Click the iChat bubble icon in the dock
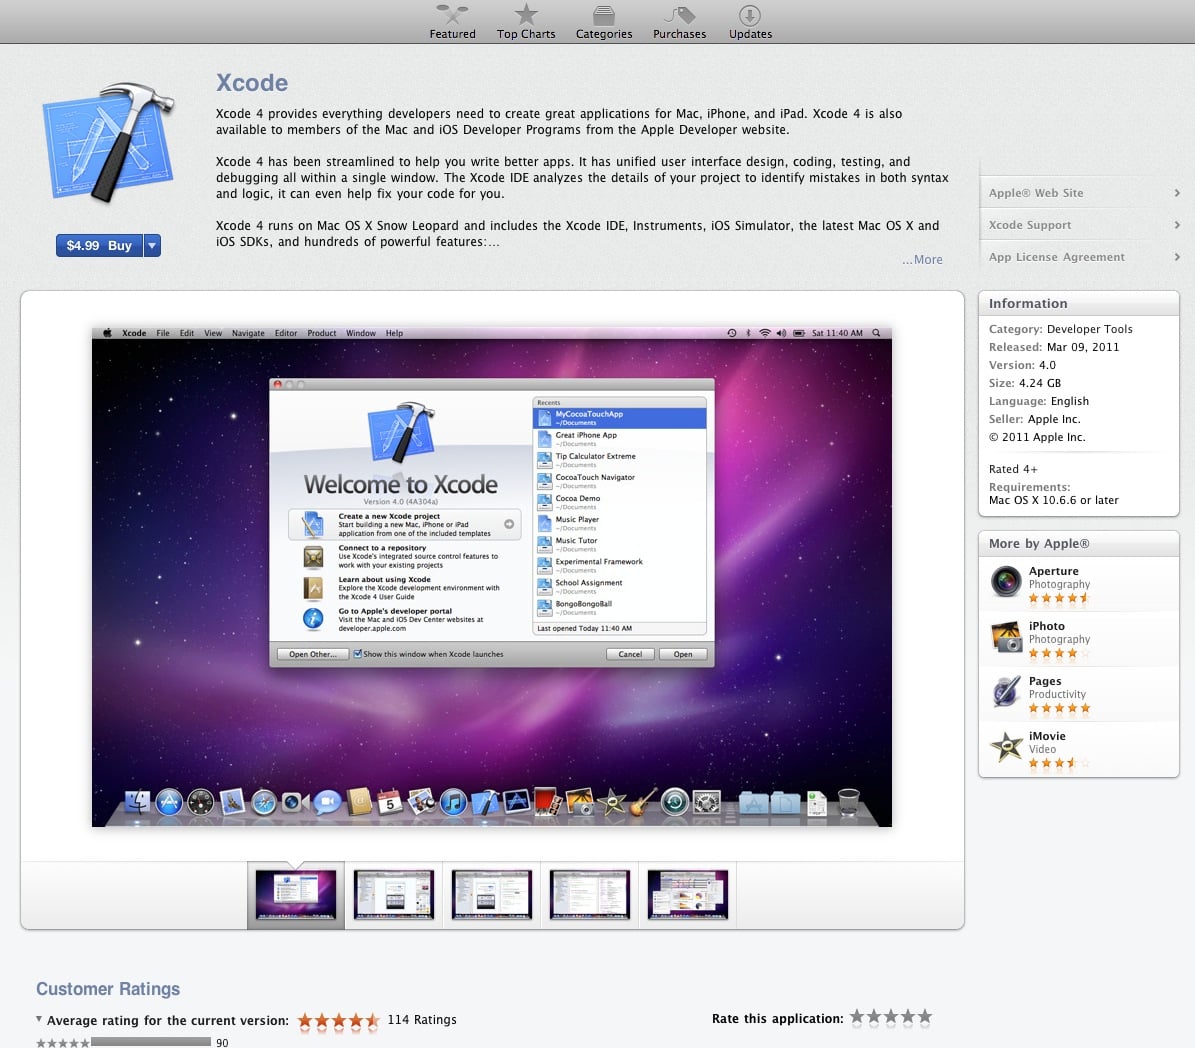The height and width of the screenshot is (1048, 1195). point(327,803)
